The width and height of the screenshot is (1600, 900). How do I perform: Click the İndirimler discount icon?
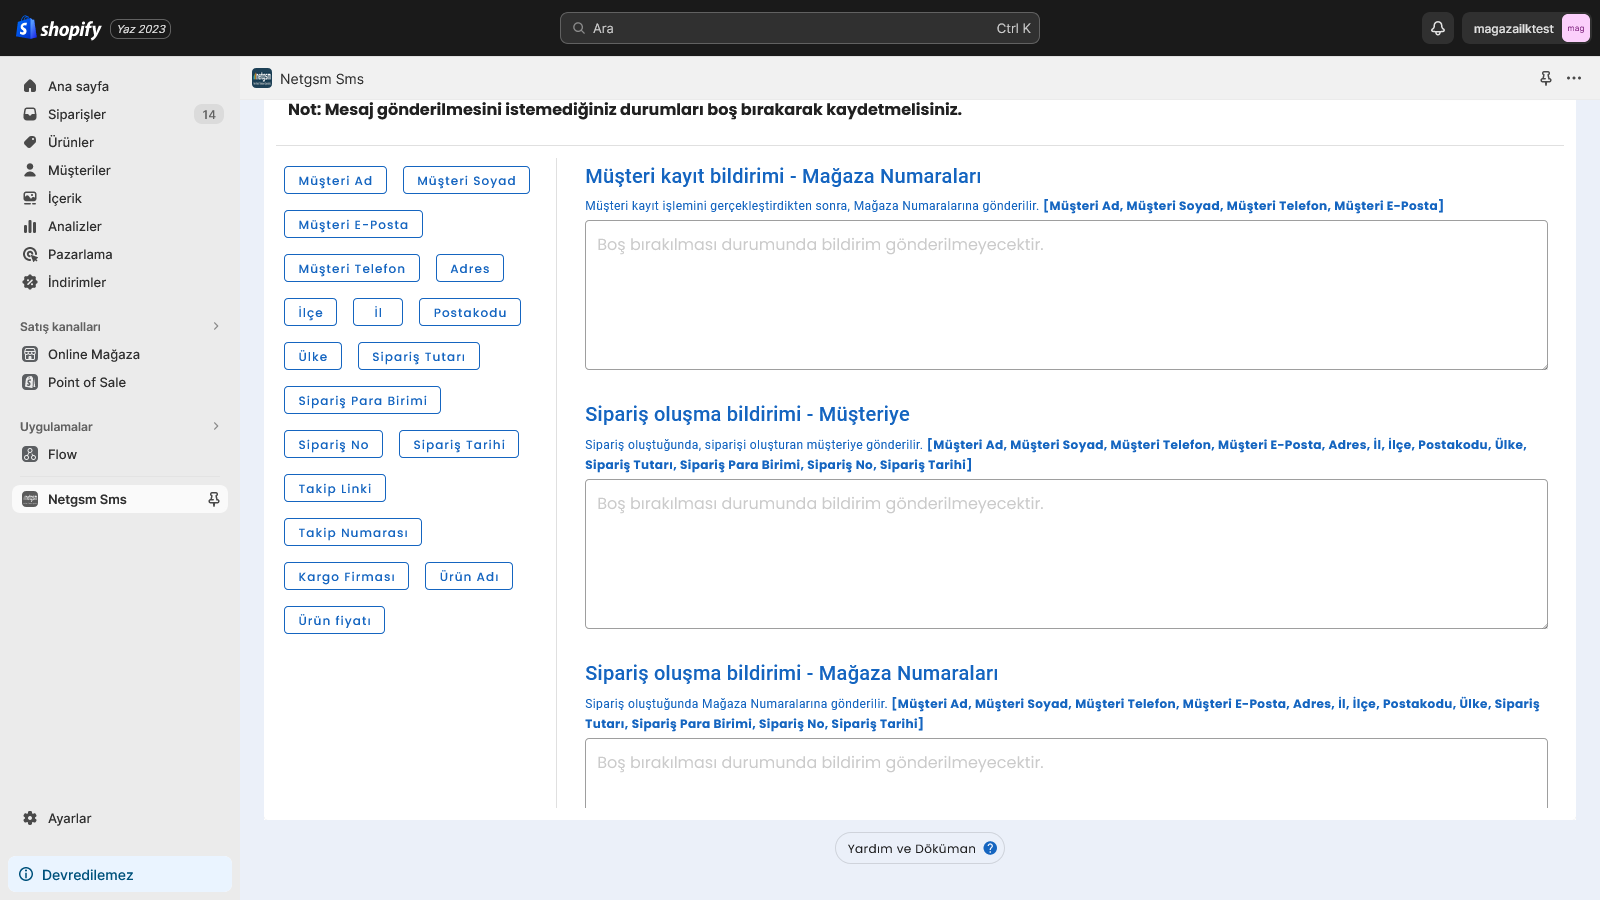[30, 282]
